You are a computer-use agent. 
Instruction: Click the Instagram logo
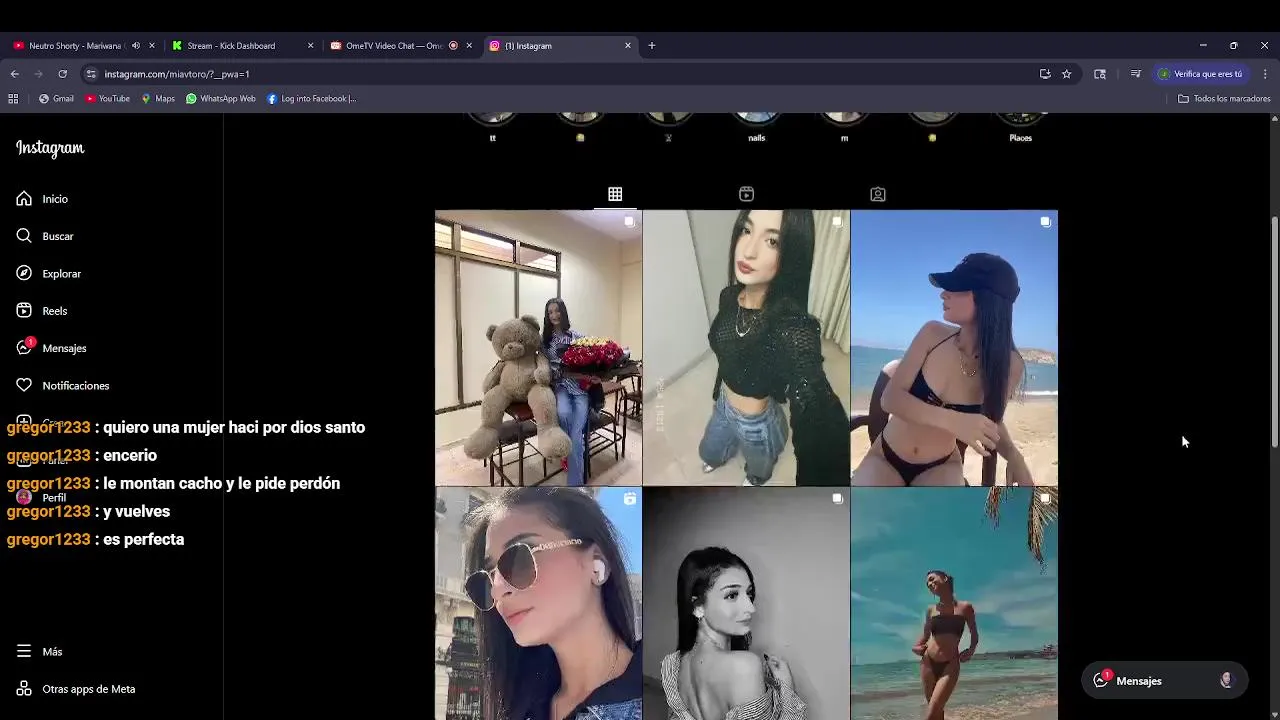[x=50, y=148]
